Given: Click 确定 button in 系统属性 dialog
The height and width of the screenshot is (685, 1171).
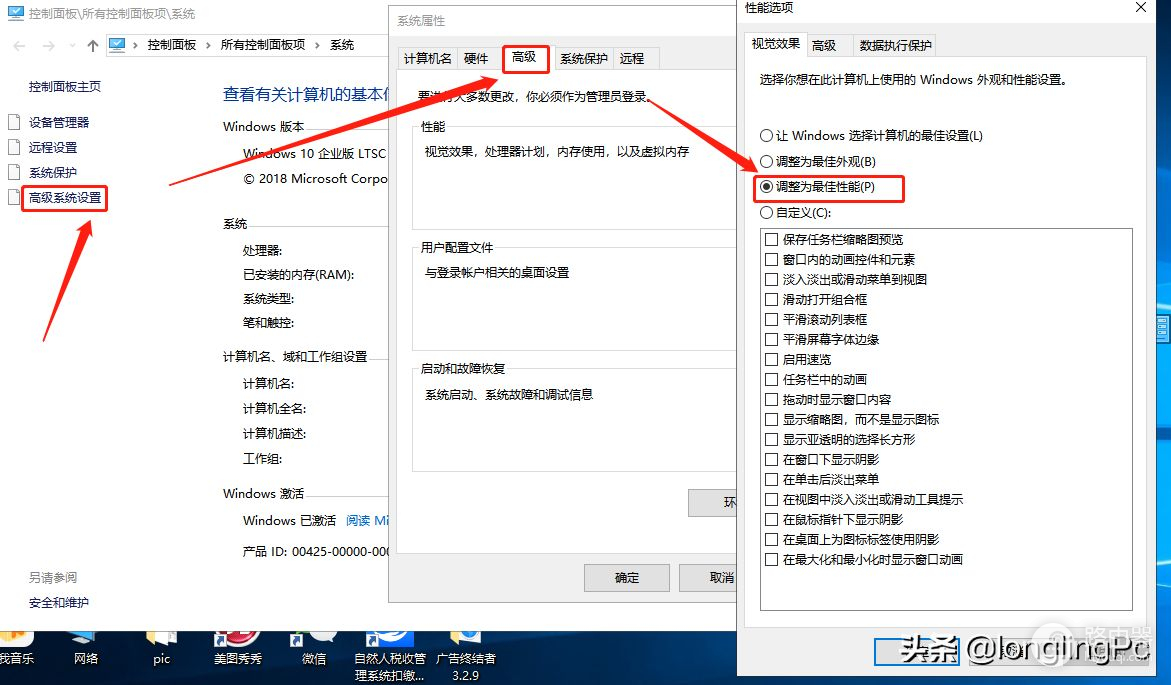Looking at the screenshot, I should [x=627, y=577].
